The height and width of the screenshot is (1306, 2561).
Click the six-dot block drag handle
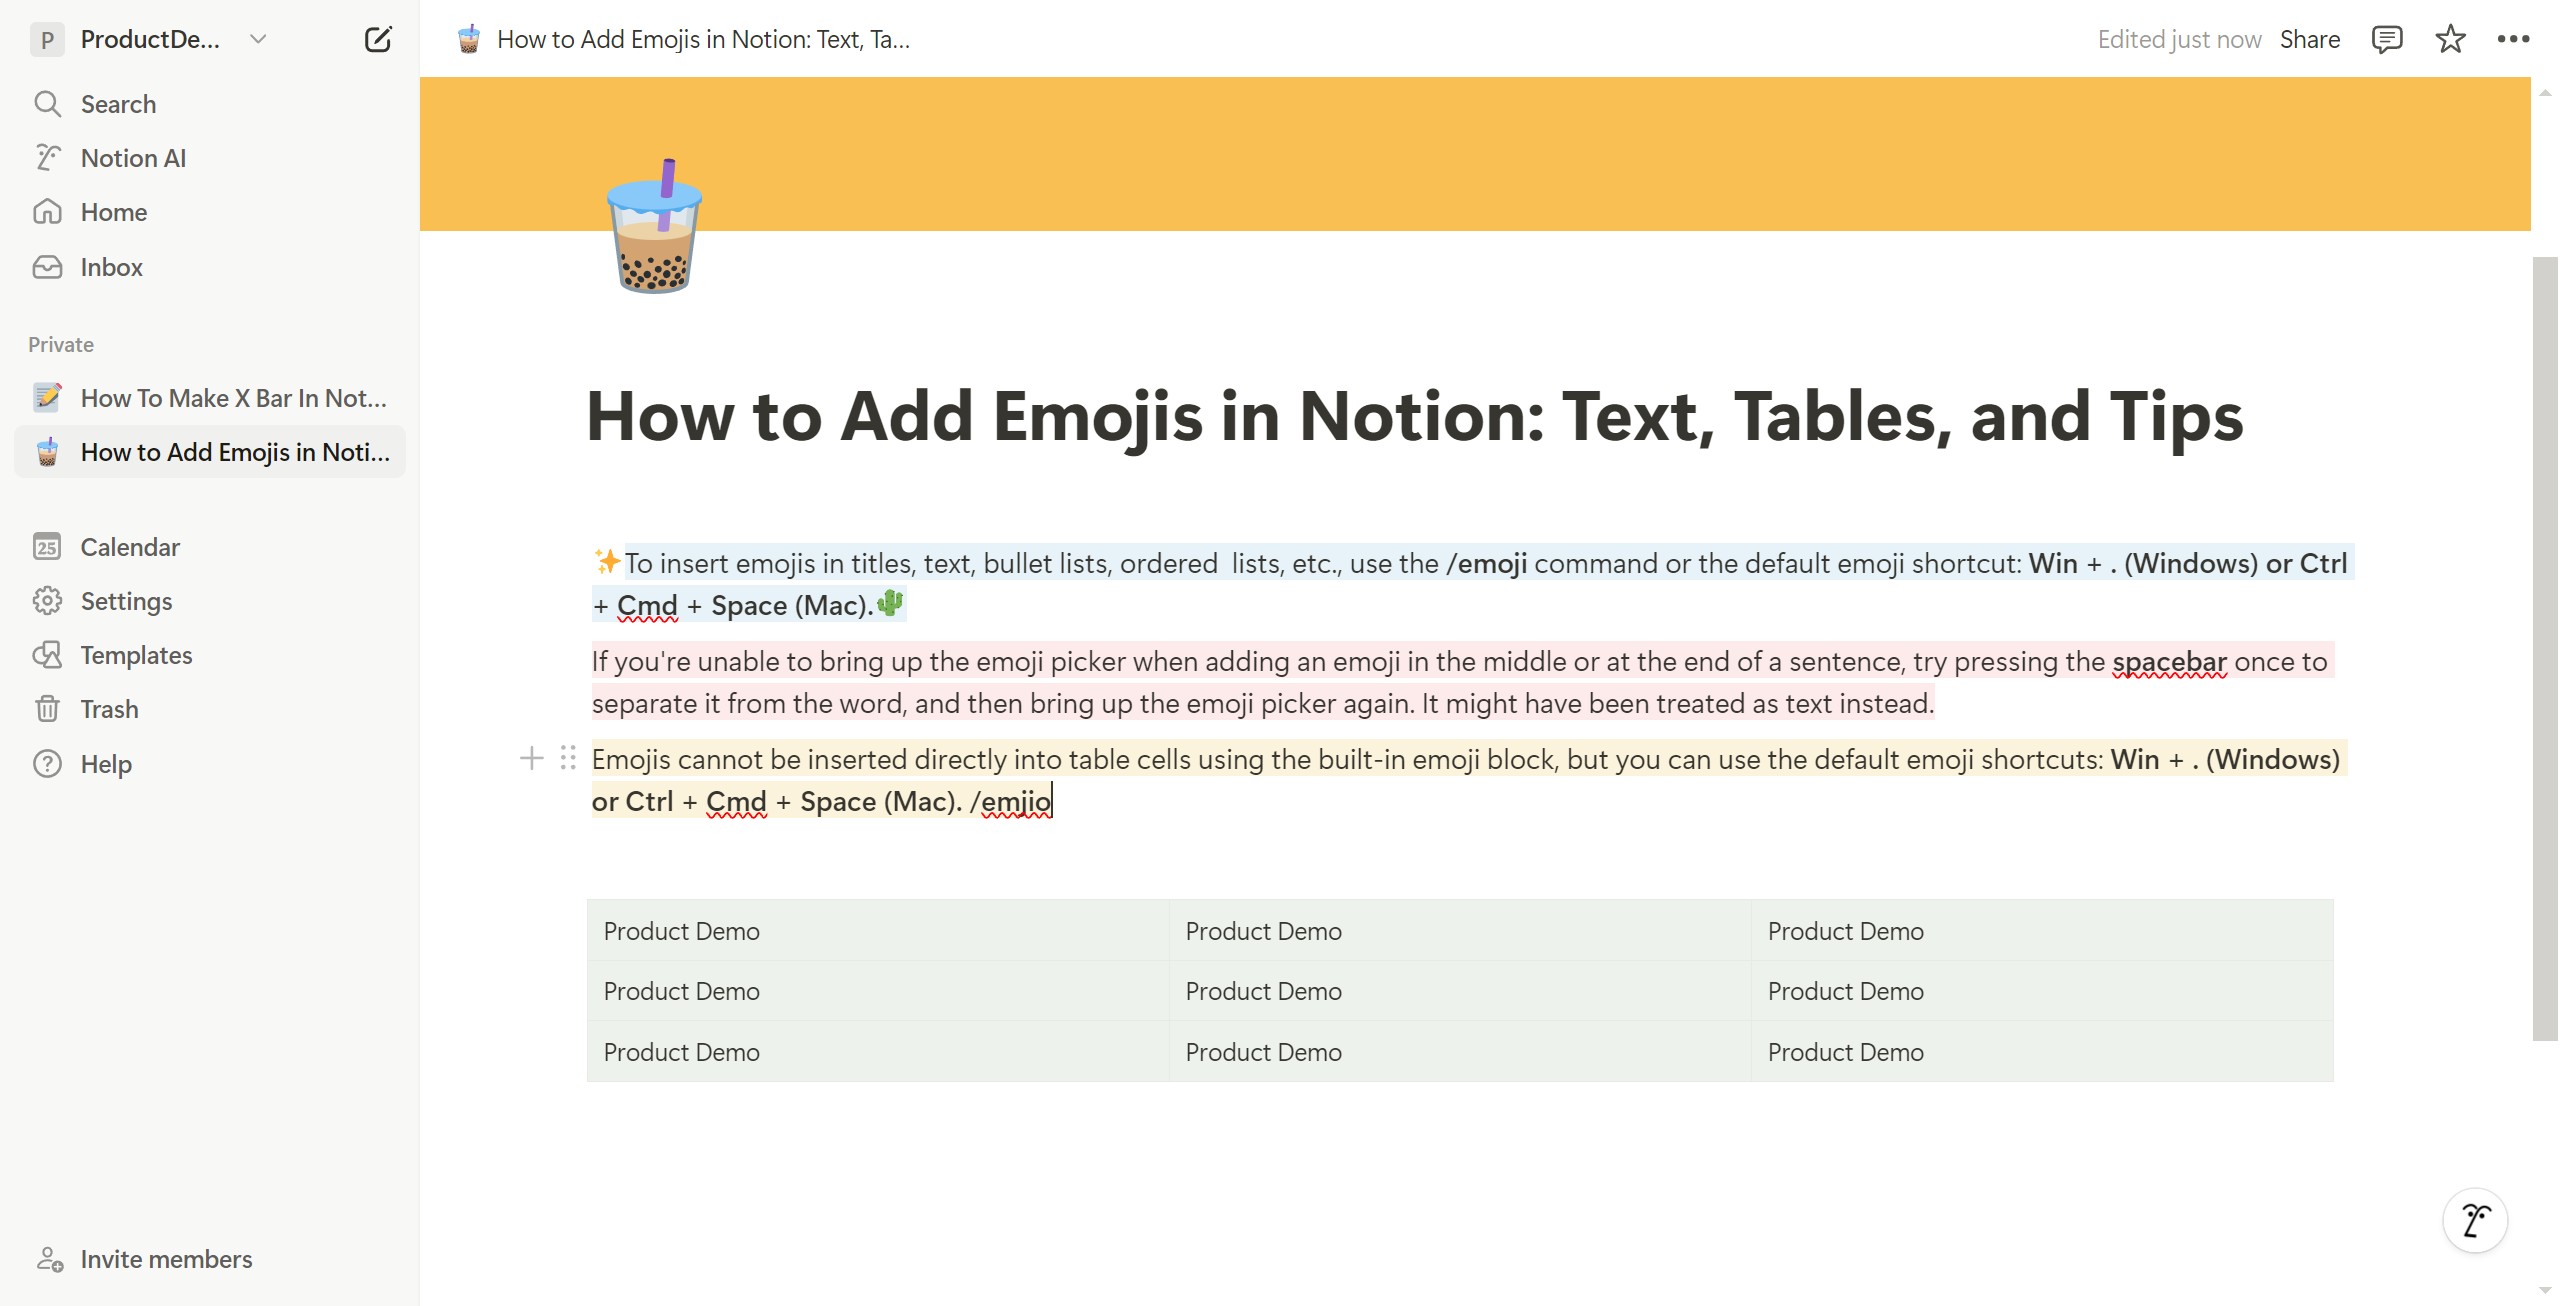coord(568,759)
